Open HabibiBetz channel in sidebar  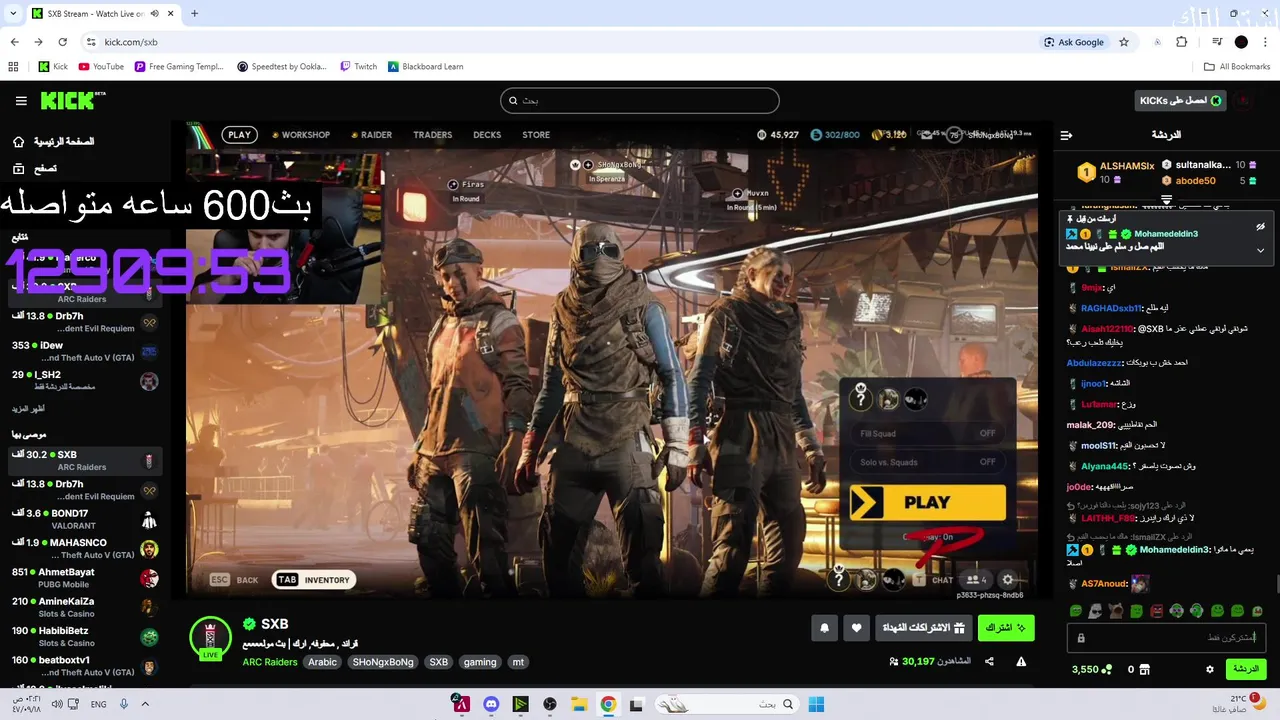(x=84, y=637)
